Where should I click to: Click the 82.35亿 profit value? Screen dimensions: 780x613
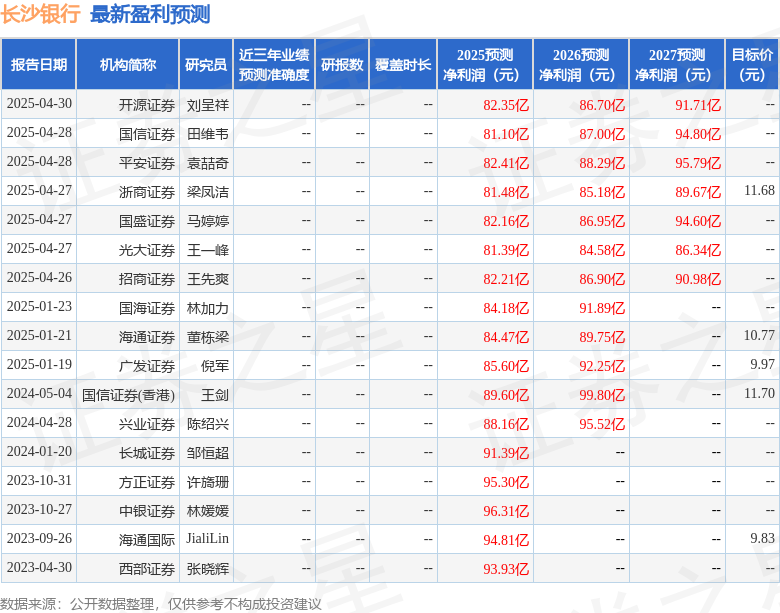(506, 105)
